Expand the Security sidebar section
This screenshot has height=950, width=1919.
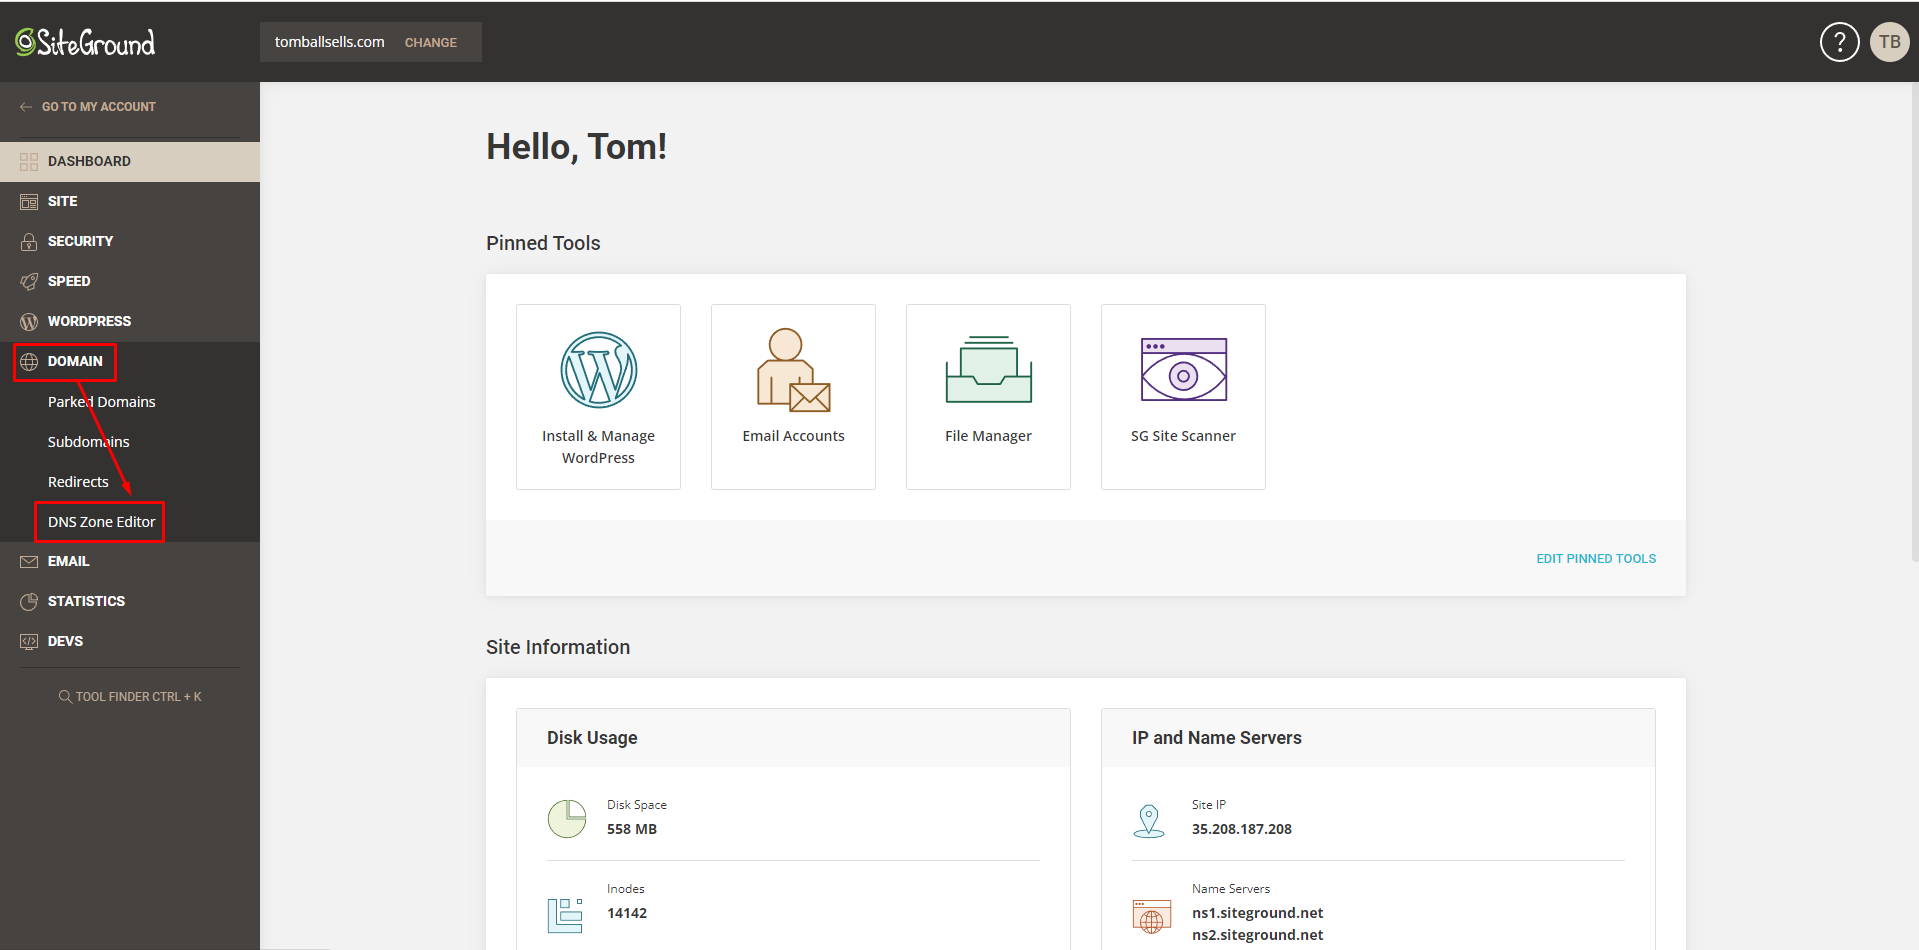[80, 241]
